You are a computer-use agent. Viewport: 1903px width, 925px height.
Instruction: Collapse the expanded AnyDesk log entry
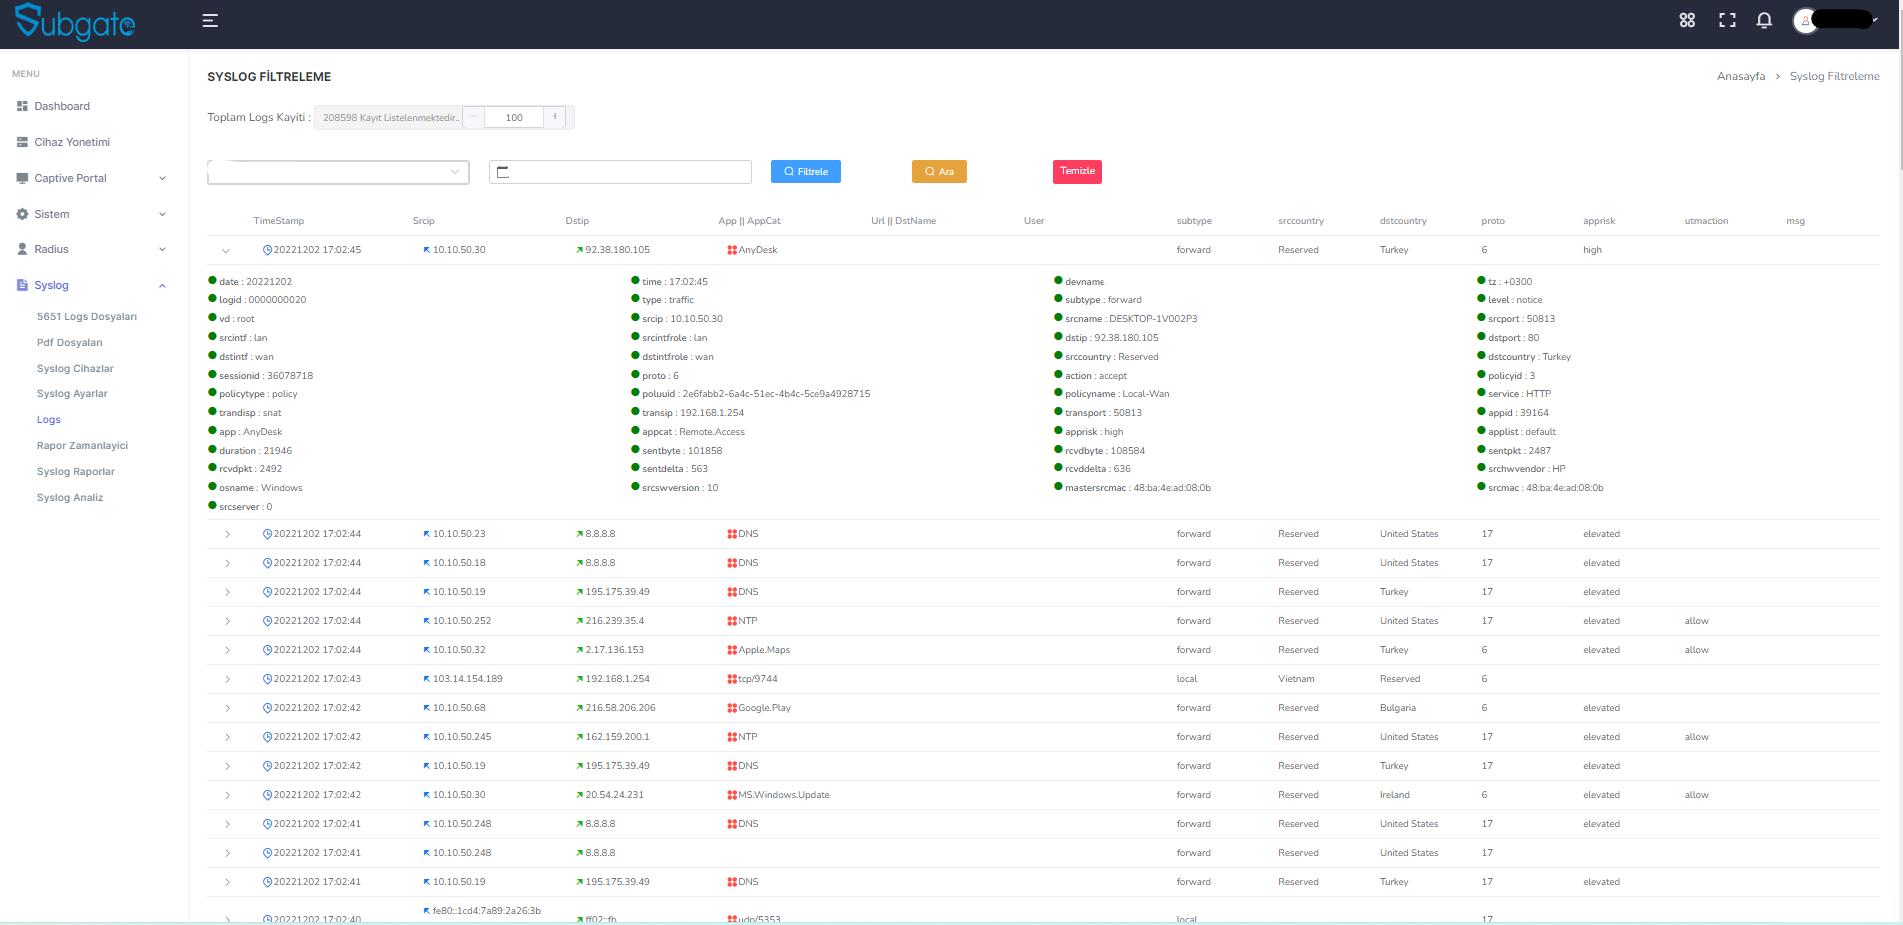click(x=226, y=250)
